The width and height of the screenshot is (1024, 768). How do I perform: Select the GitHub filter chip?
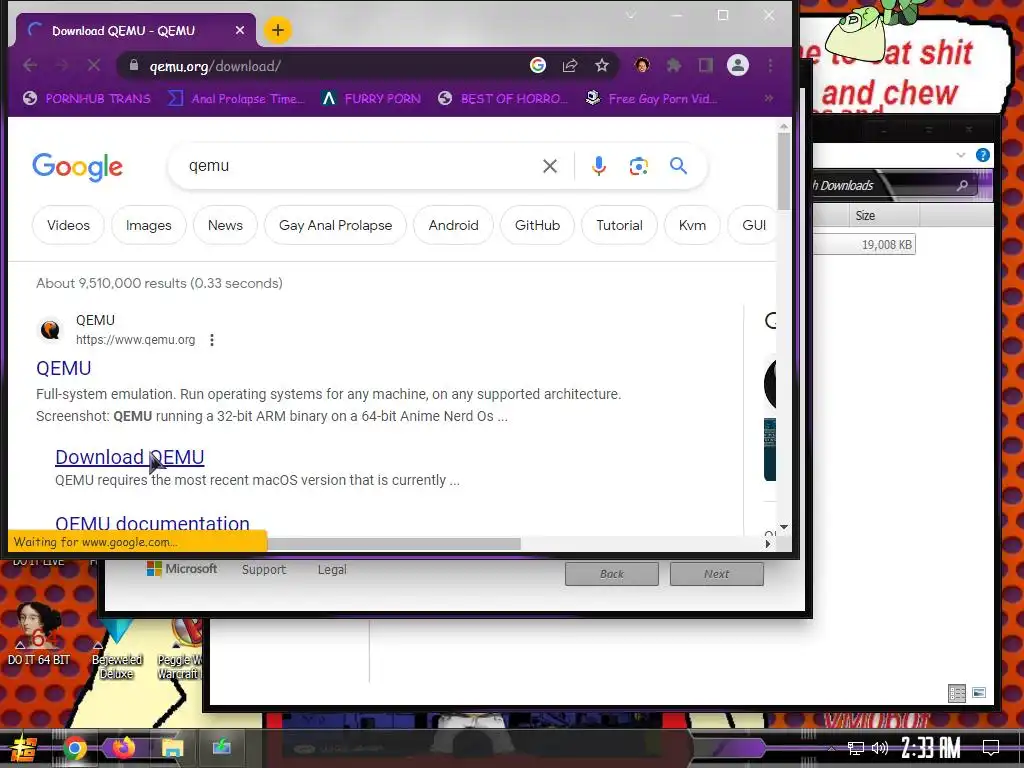(537, 225)
